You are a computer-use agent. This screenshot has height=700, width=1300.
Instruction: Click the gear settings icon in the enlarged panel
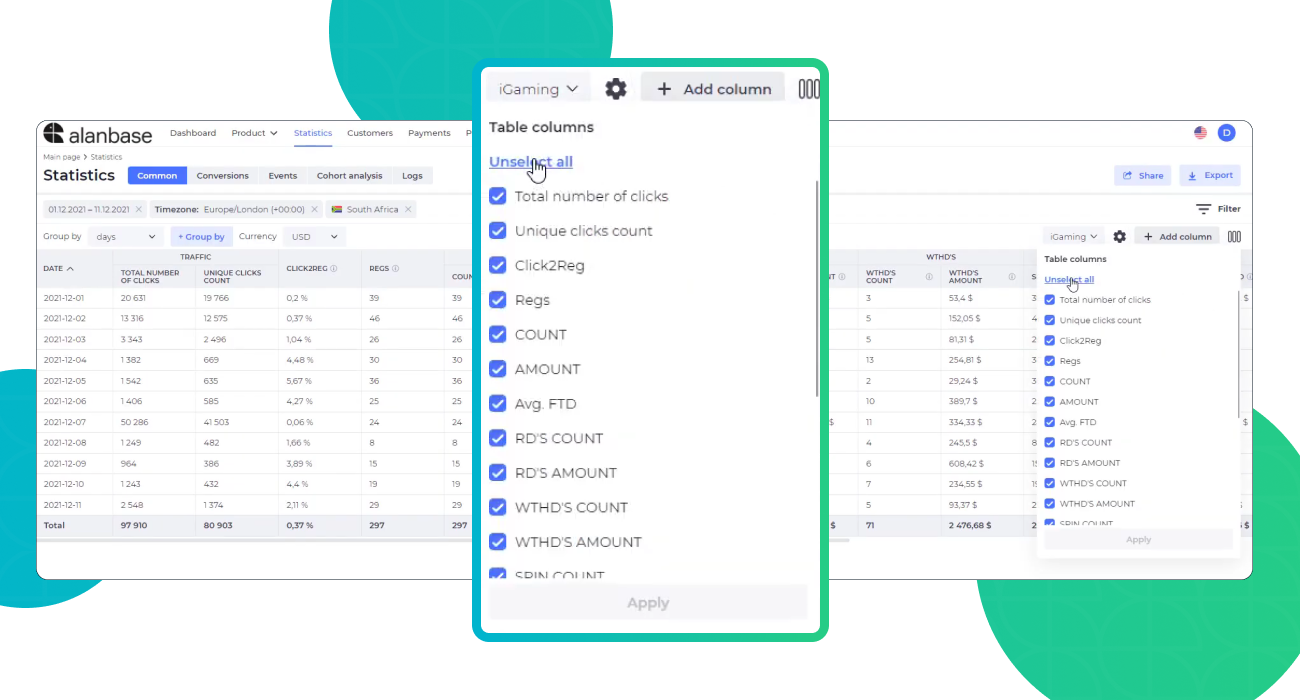click(616, 89)
